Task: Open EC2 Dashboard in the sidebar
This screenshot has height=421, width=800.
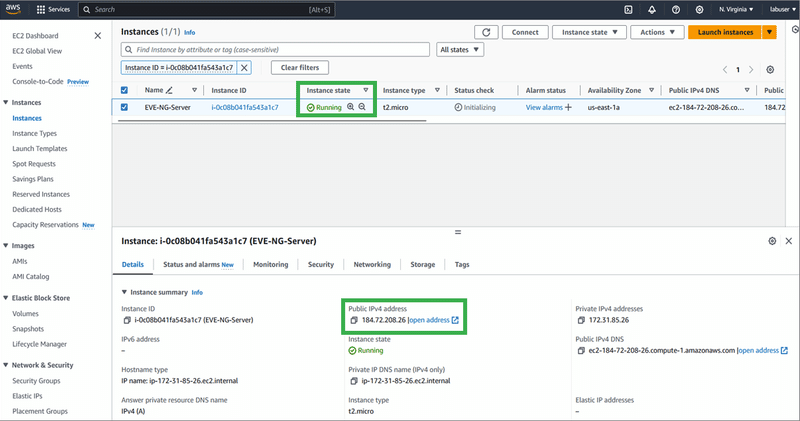Action: (x=35, y=36)
